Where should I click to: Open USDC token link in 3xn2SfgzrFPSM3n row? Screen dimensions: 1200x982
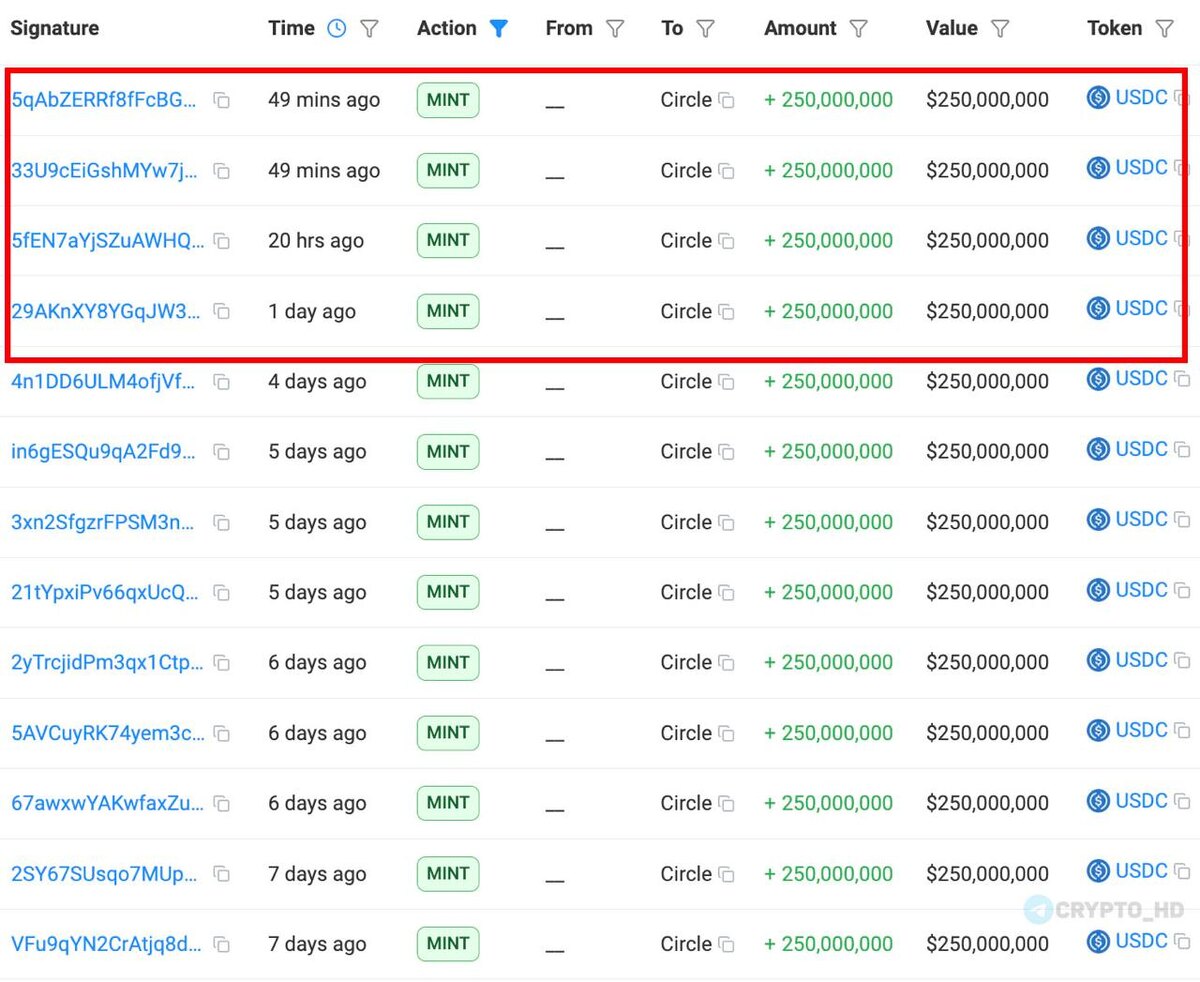point(1141,519)
